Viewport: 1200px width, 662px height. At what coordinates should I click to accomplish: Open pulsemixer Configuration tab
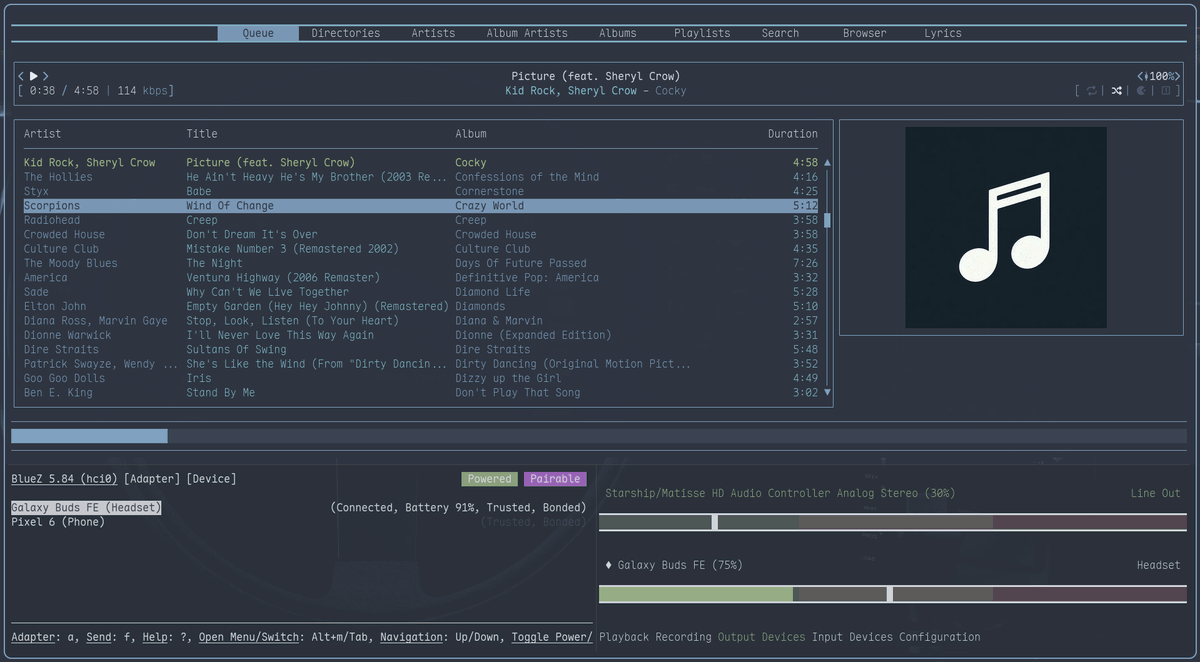[939, 637]
